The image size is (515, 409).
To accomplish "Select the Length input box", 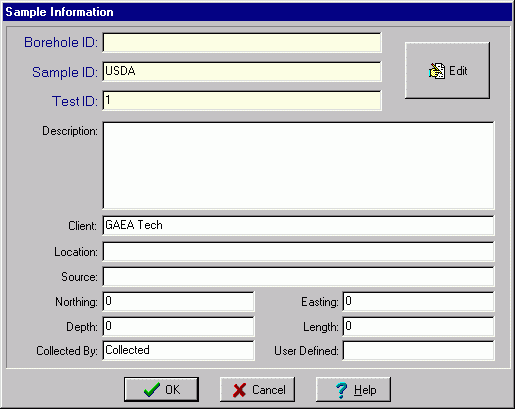I will click(x=418, y=326).
